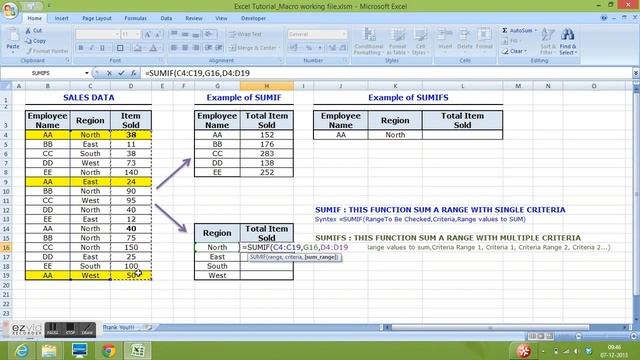The image size is (640, 360).
Task: Open Cell Styles gallery
Action: point(420,41)
